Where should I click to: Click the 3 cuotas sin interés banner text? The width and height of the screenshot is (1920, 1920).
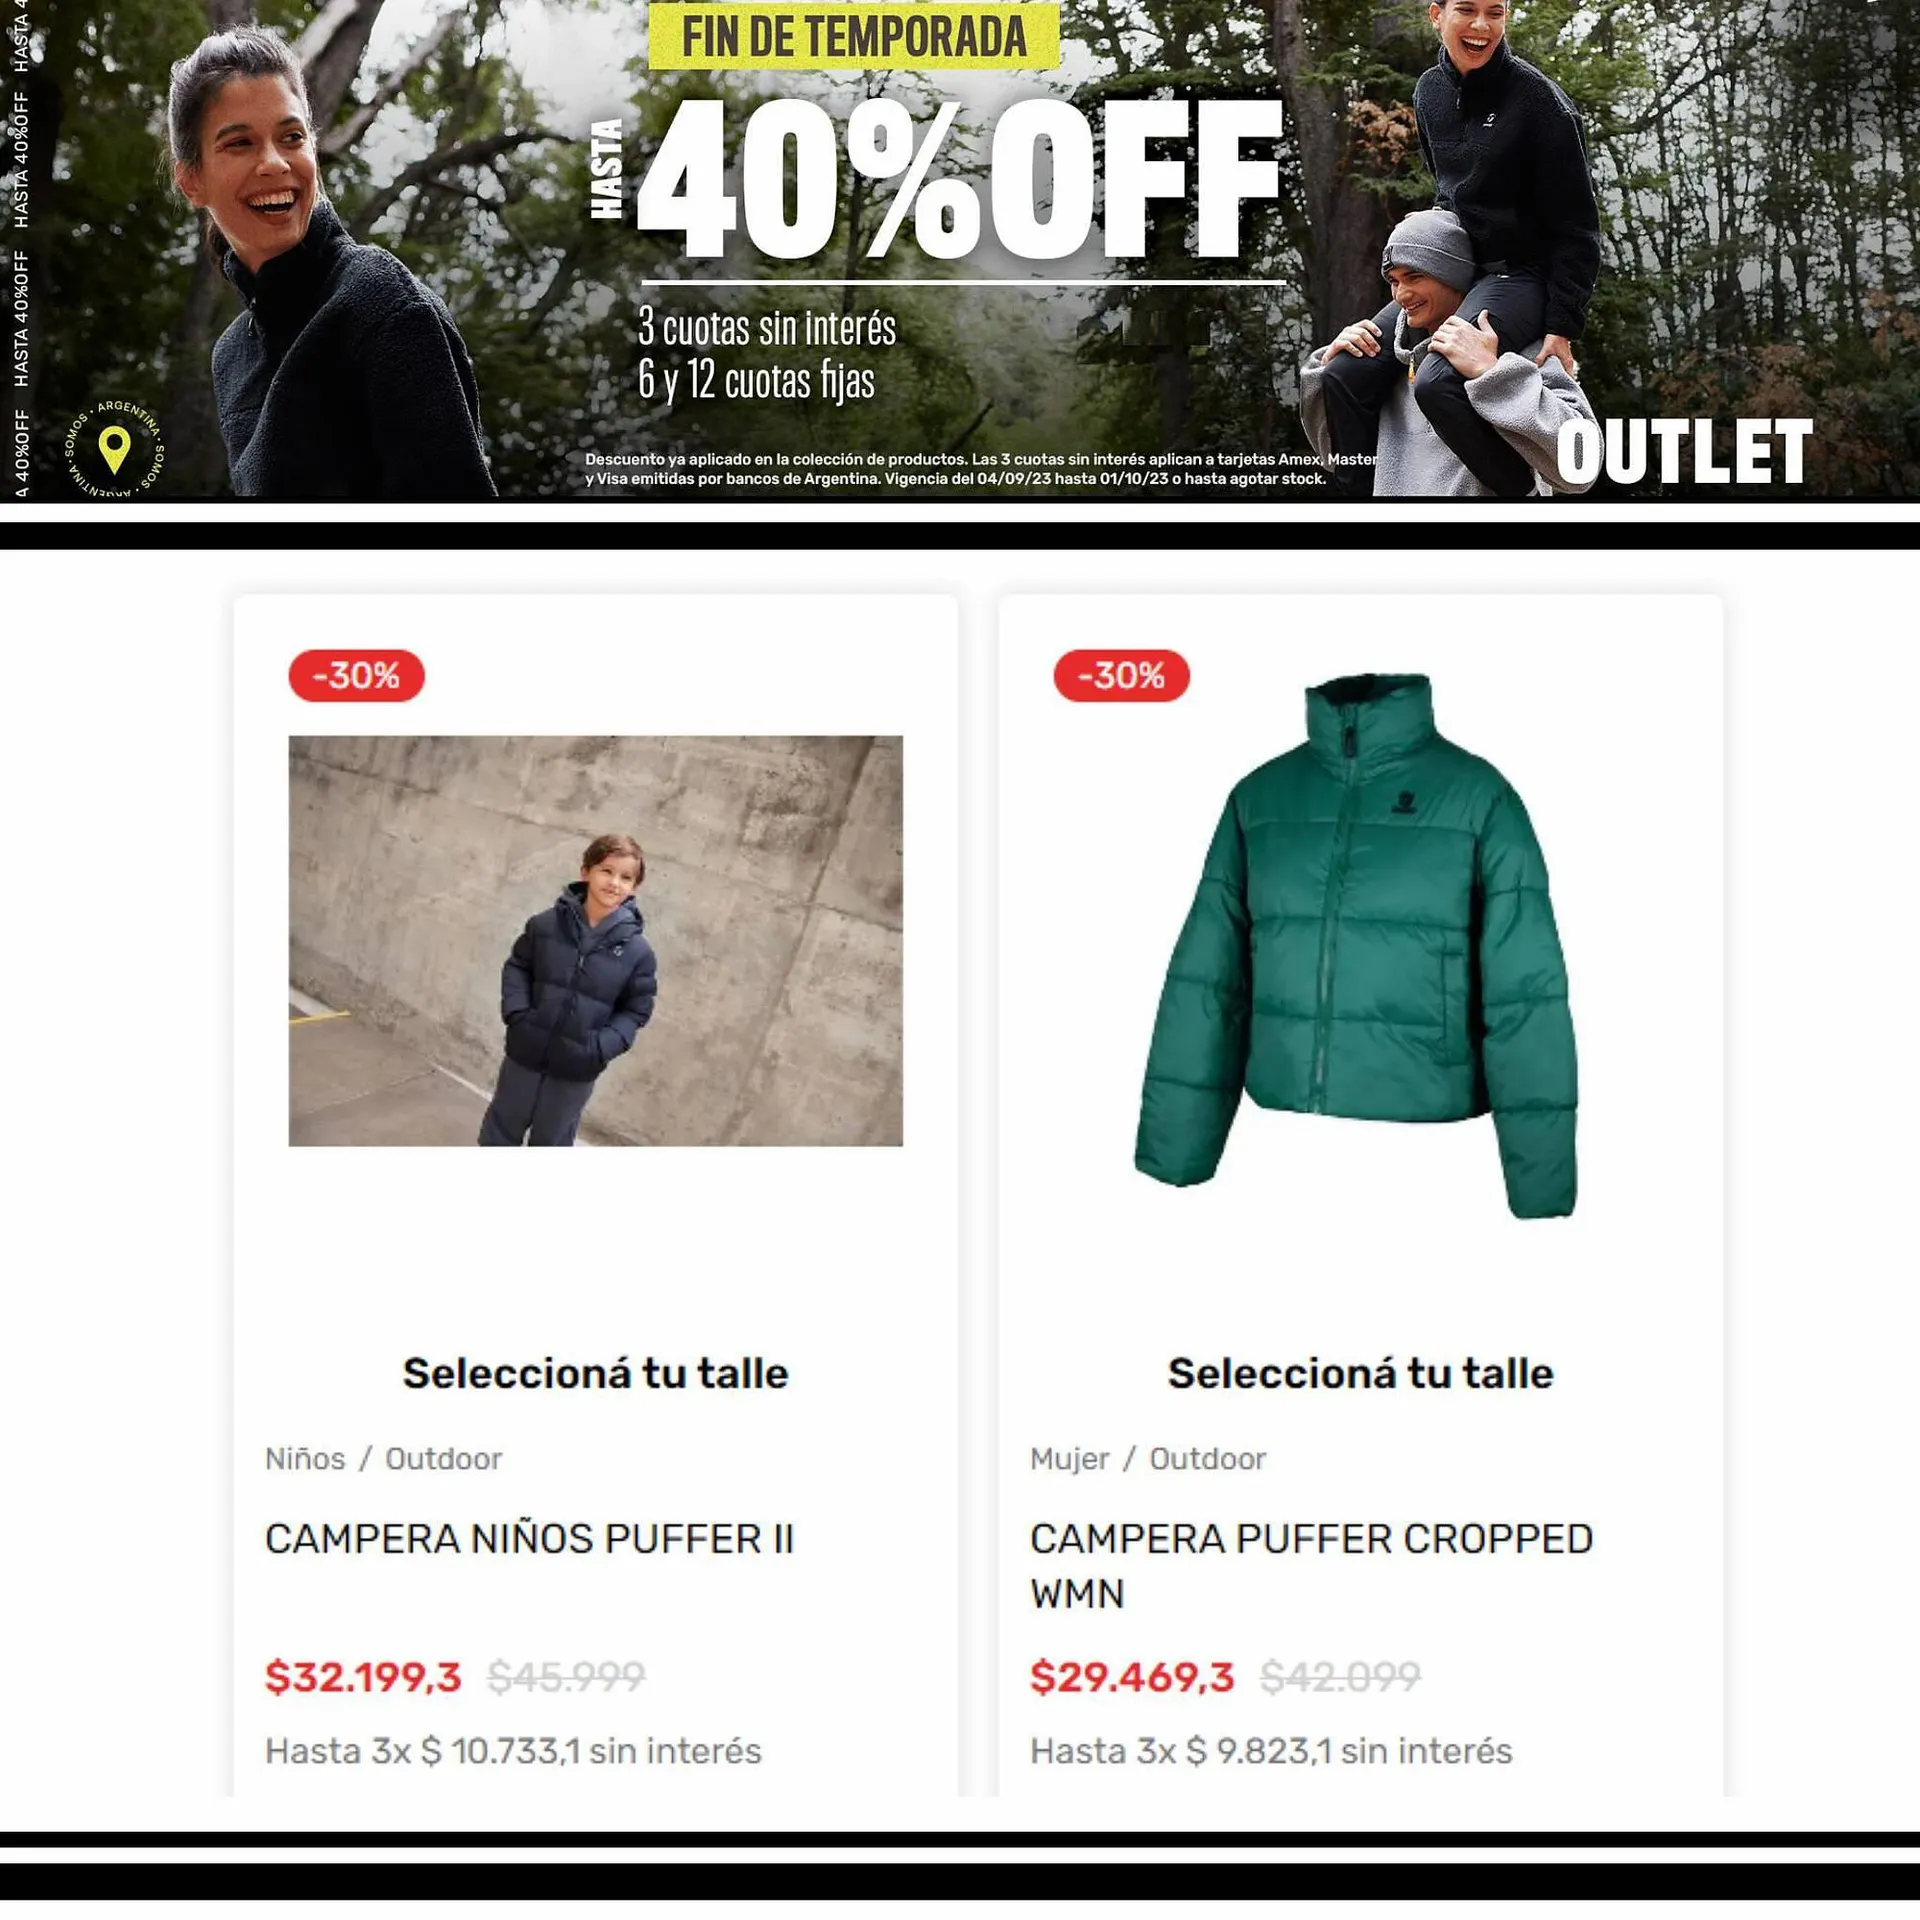(x=767, y=327)
